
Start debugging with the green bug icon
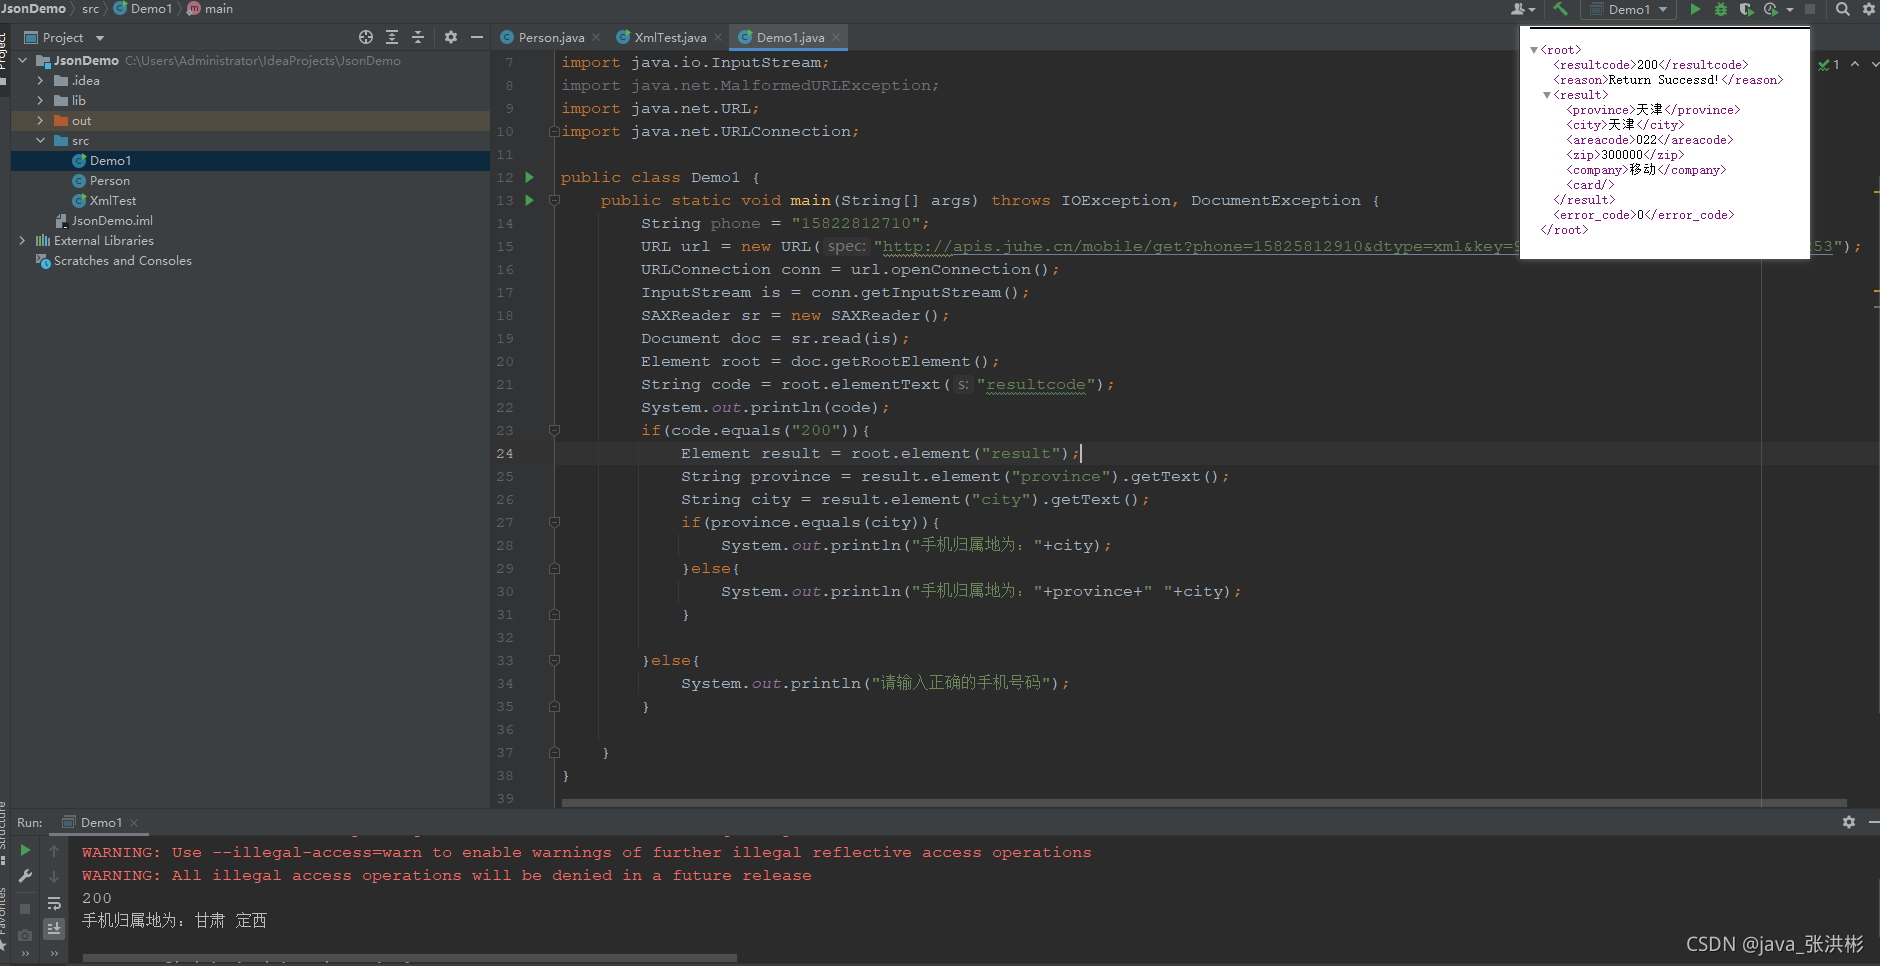(x=1721, y=9)
